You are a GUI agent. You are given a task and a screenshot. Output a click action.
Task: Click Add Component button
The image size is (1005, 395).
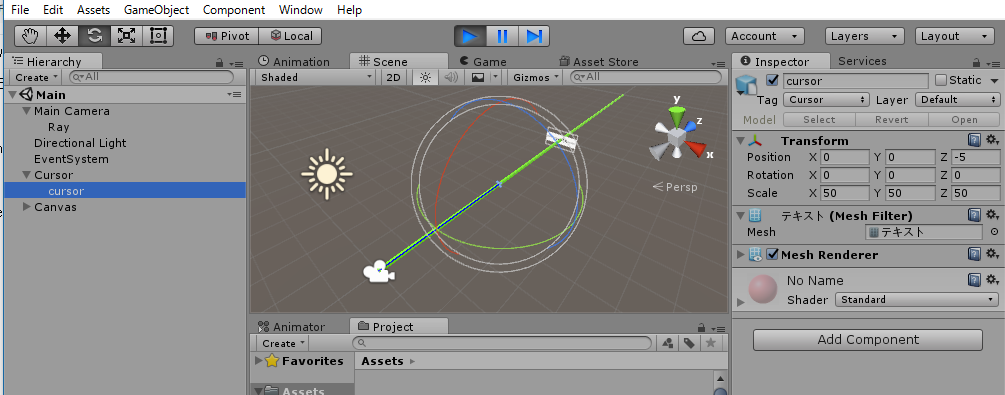(x=868, y=340)
